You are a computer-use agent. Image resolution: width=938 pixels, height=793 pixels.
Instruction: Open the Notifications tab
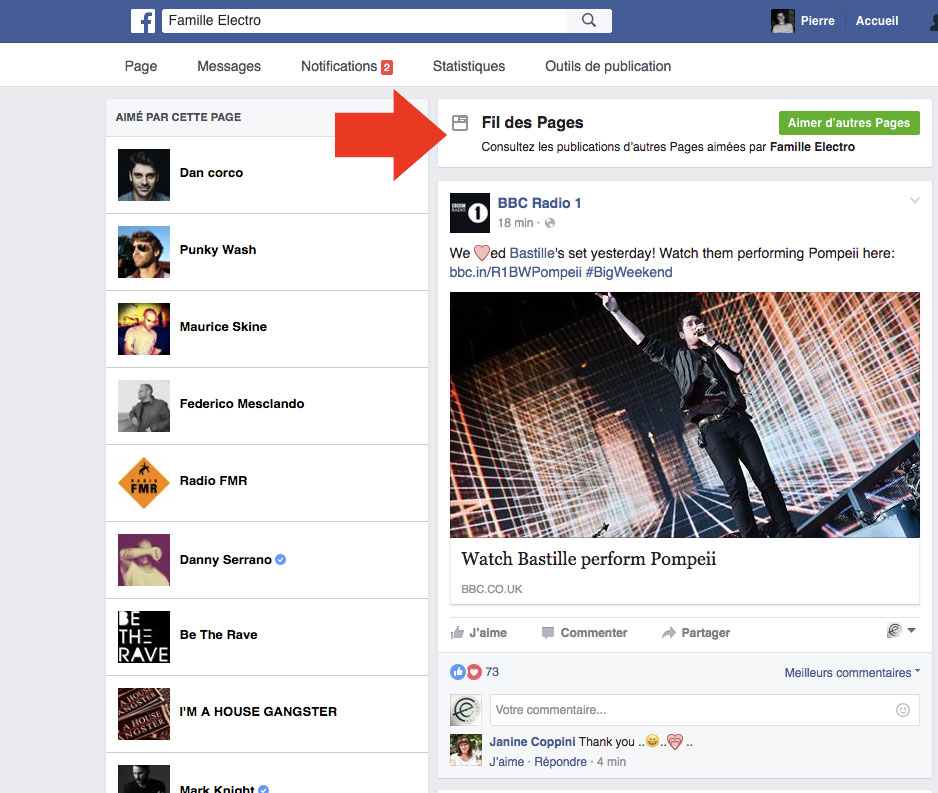[x=339, y=66]
